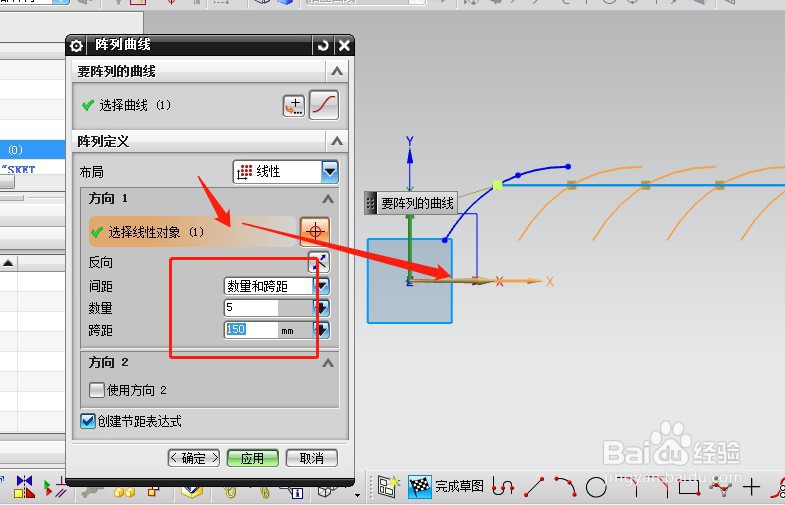The image size is (785, 505).
Task: Click the green 应用 button
Action: 253,458
